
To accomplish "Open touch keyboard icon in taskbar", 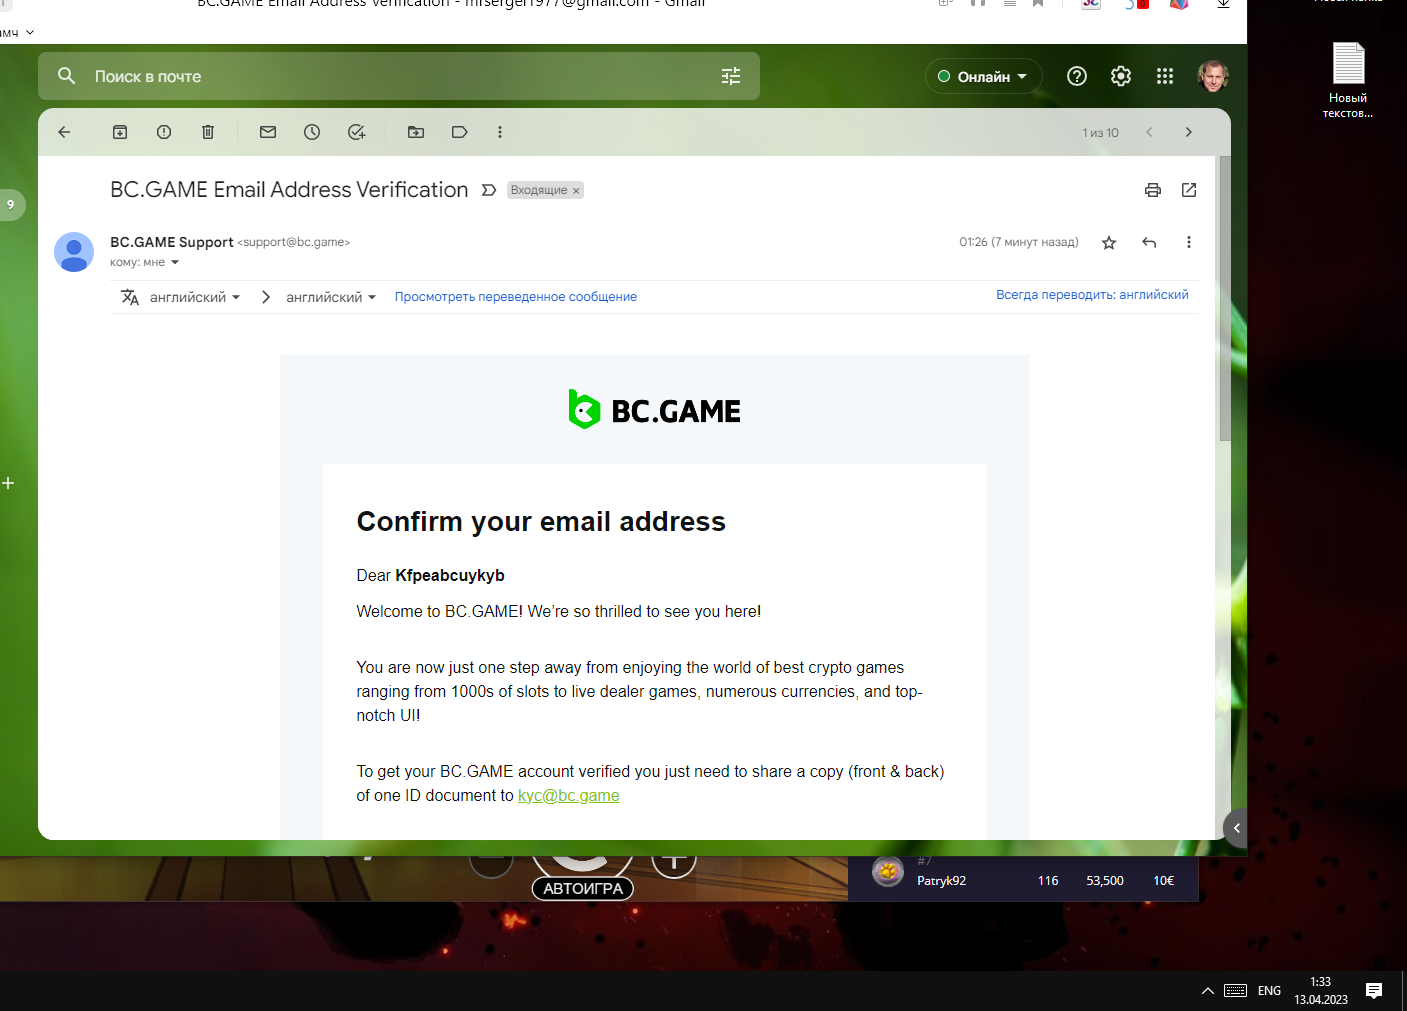I will tap(1236, 991).
